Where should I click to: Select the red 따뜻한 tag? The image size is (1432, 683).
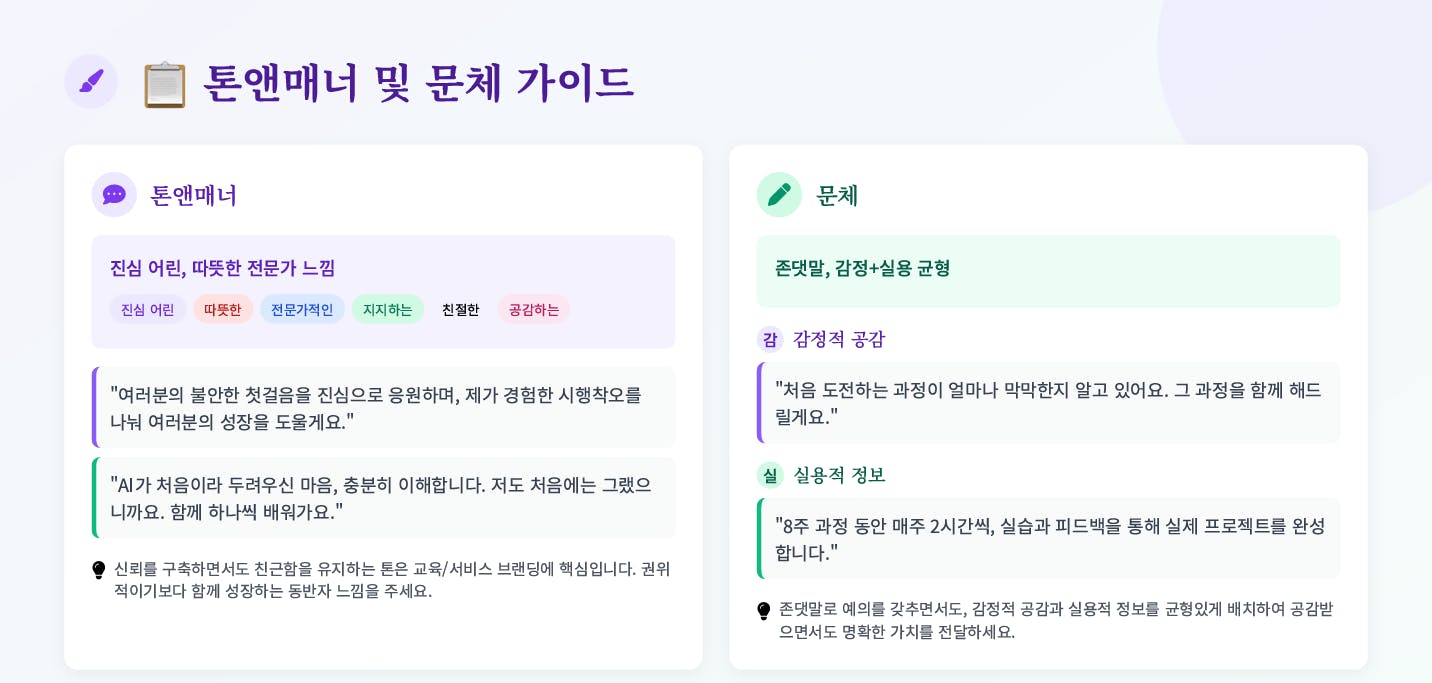click(223, 309)
